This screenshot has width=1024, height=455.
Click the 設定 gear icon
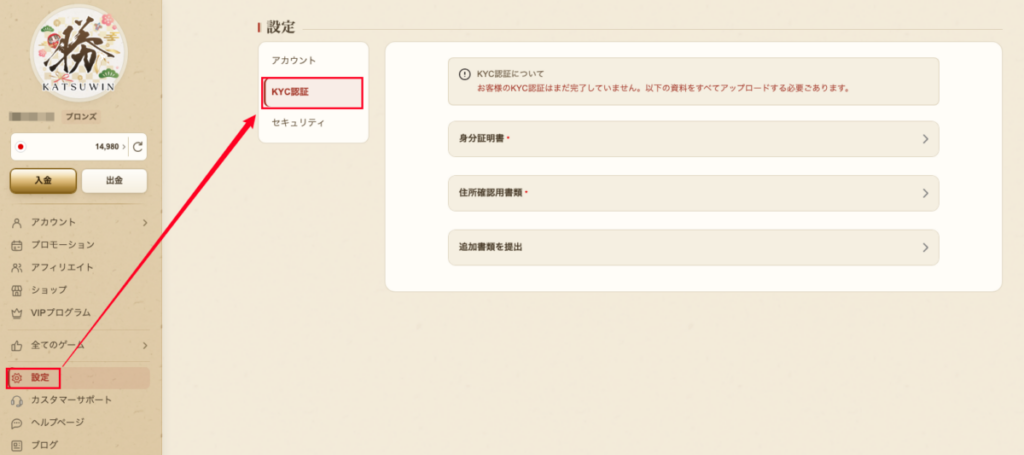point(17,377)
